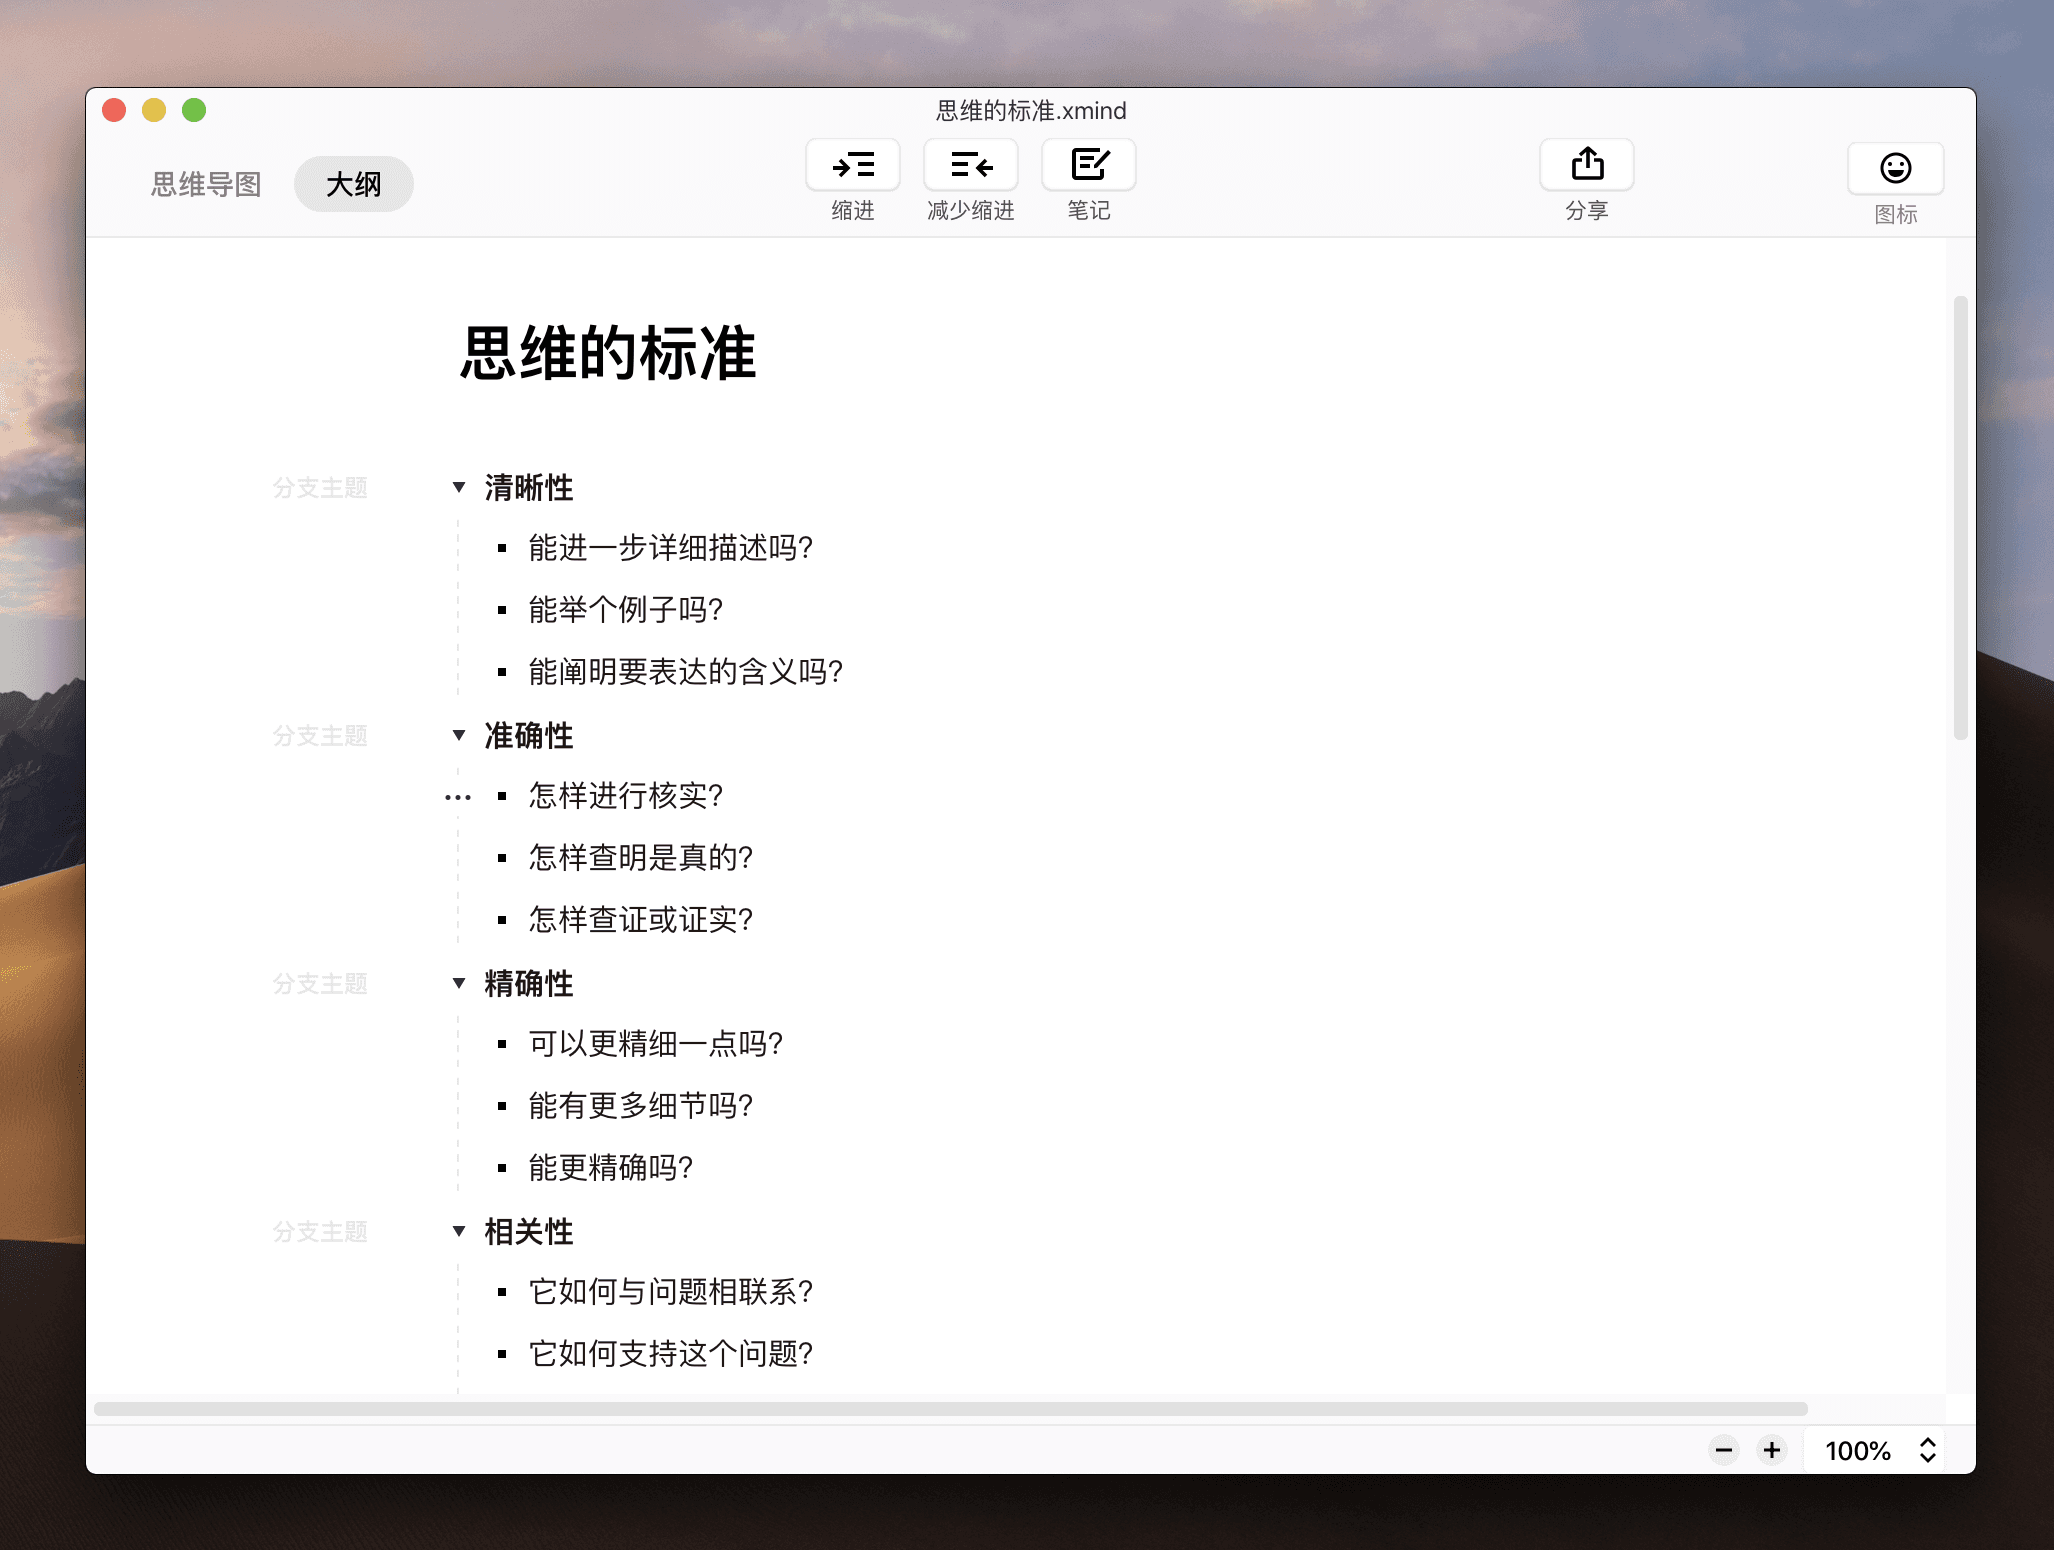Click the zoom-out minus button
Screen dimensions: 2054x1550
[1723, 1449]
